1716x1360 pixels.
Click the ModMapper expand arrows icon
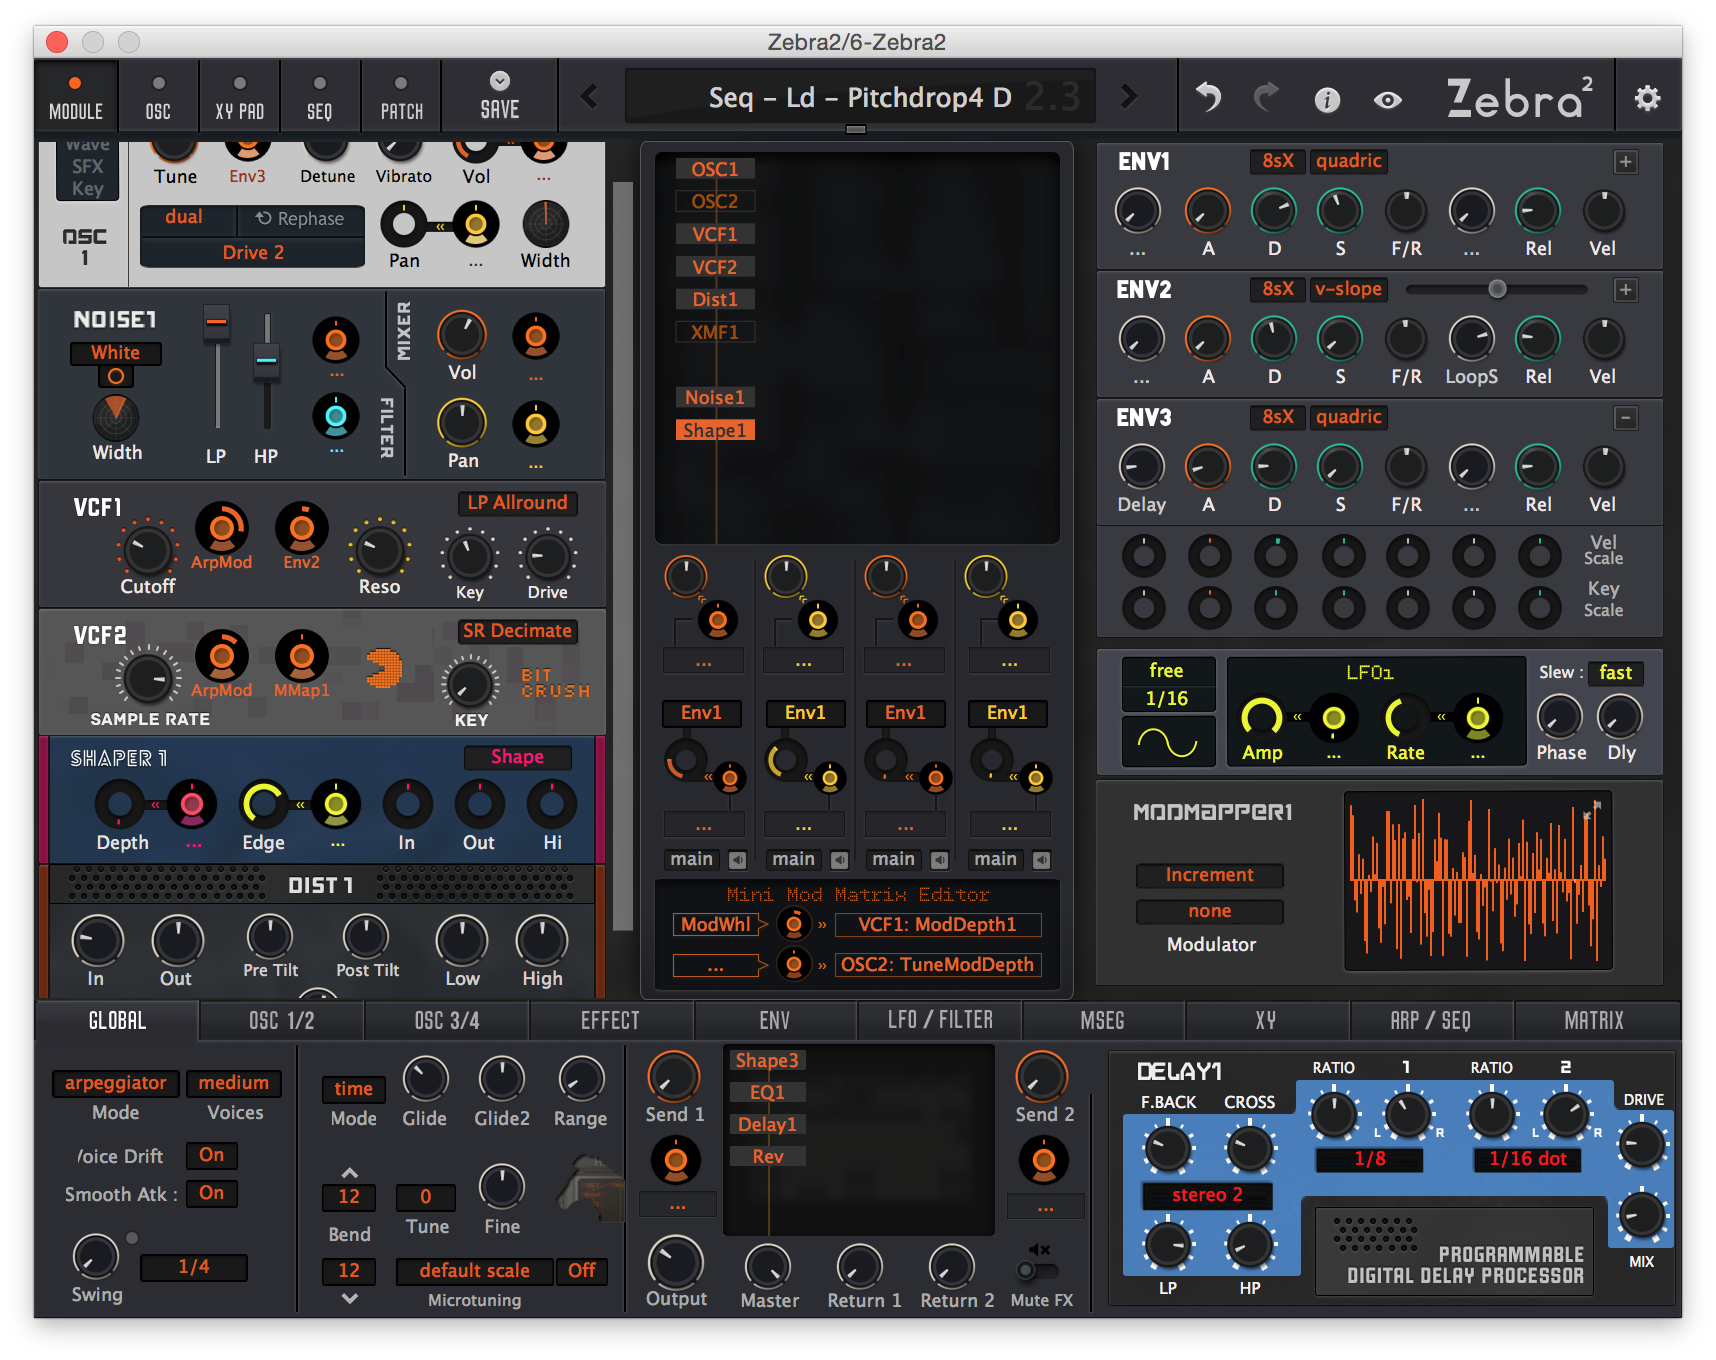coord(1592,810)
